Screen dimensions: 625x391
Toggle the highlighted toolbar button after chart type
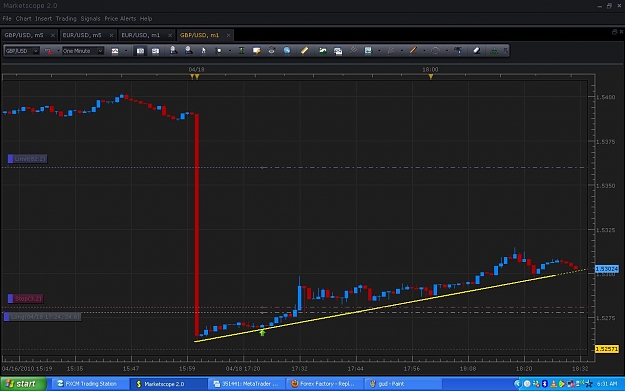tap(140, 51)
